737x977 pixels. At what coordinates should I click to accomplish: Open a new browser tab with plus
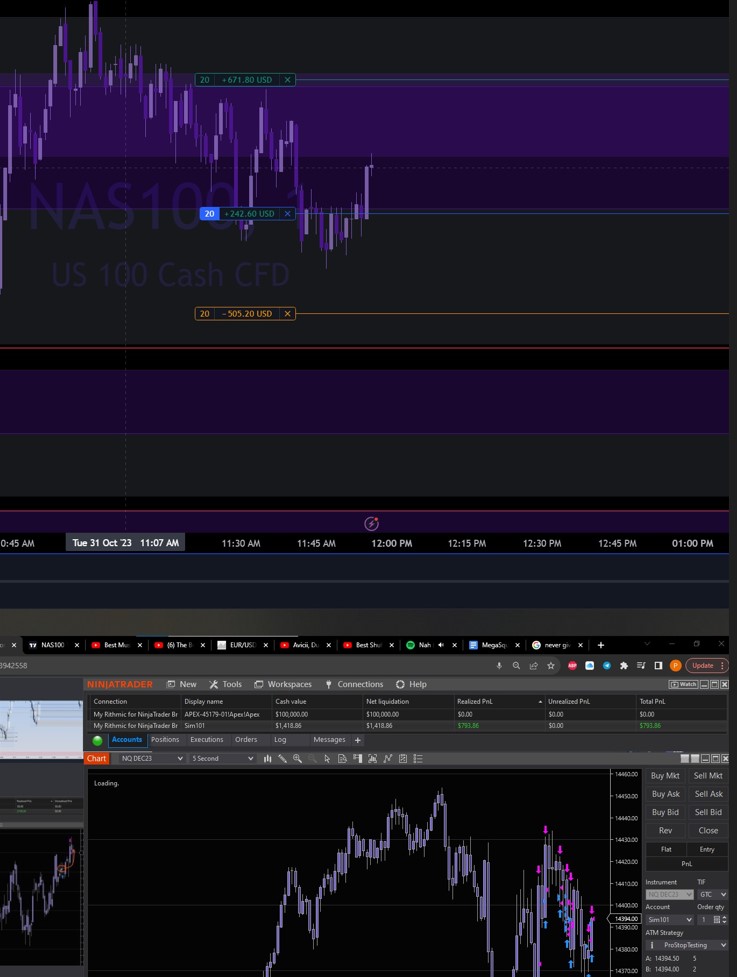601,645
